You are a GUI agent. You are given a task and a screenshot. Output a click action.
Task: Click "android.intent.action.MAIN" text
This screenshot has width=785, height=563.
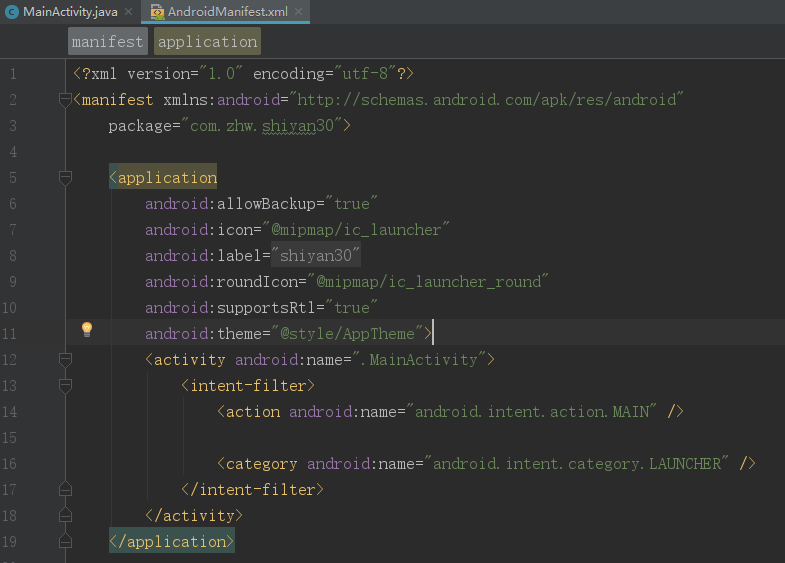532,412
